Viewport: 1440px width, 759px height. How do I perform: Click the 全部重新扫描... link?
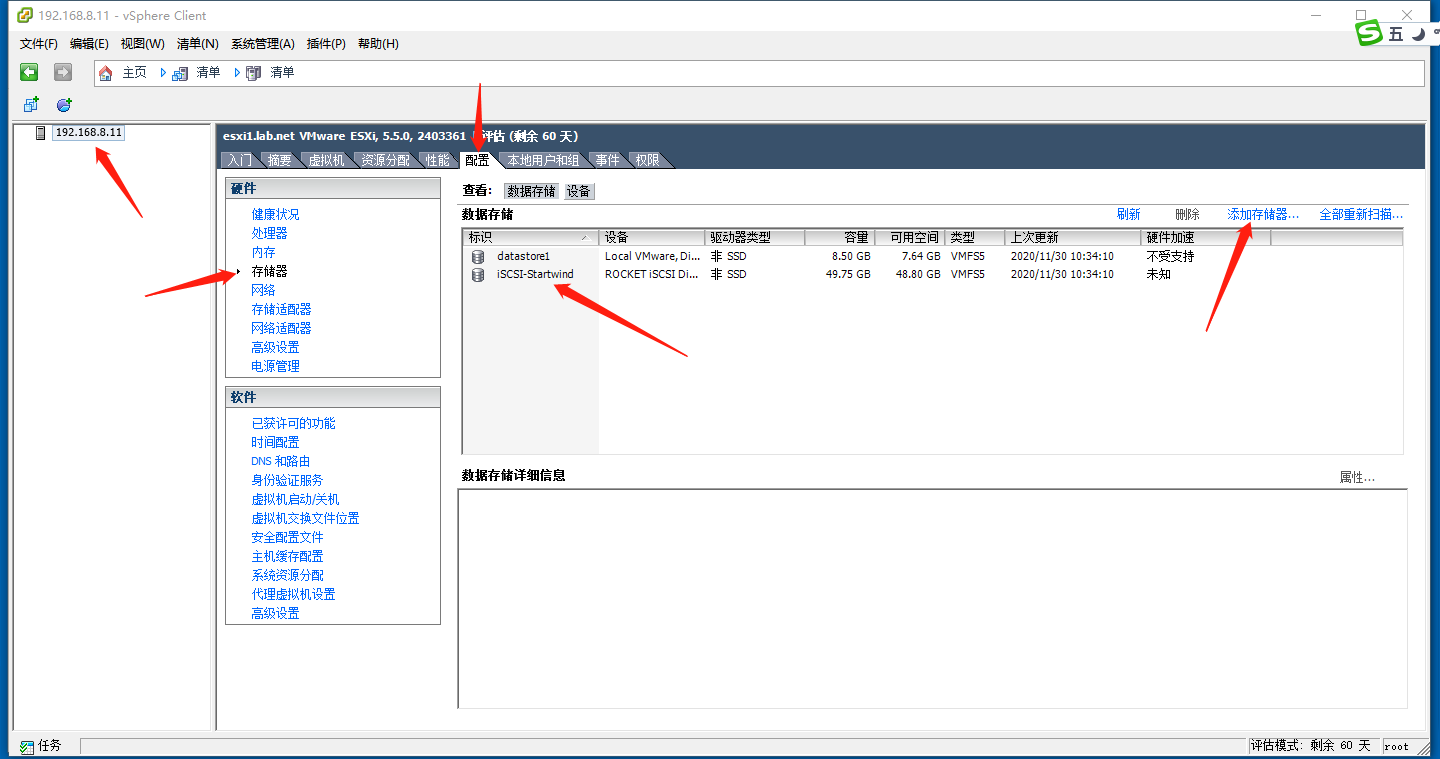[x=1361, y=214]
